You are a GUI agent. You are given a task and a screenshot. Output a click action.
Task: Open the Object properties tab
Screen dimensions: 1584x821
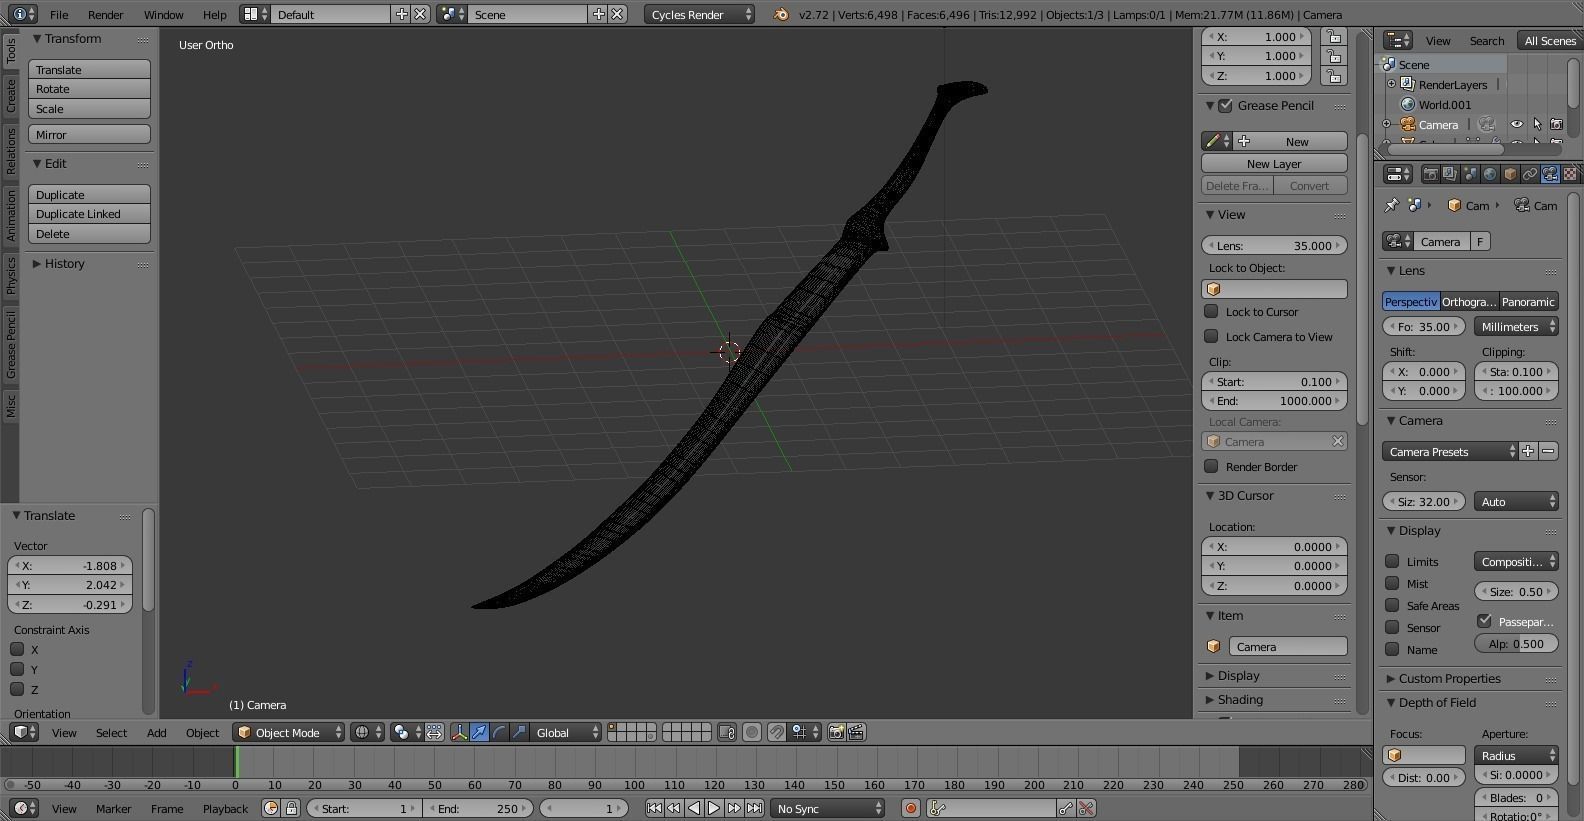tap(1510, 174)
